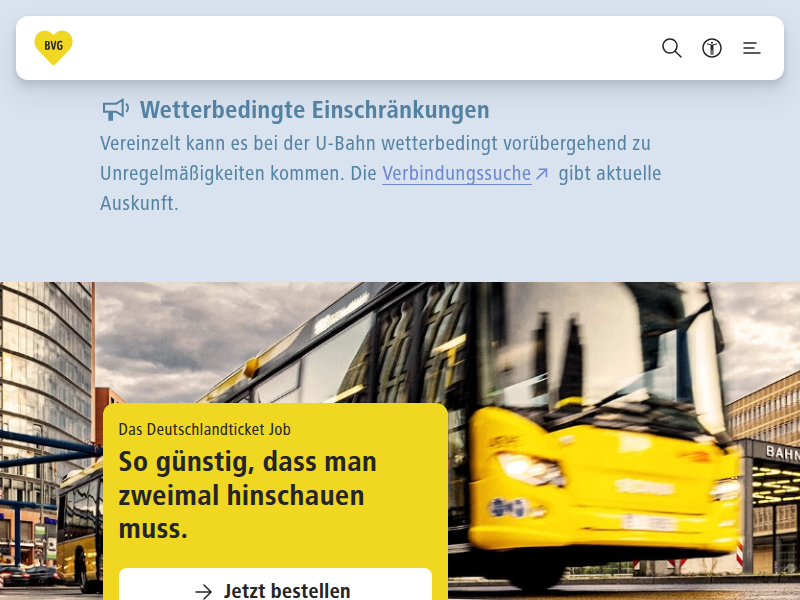The height and width of the screenshot is (600, 800).
Task: Open search via the magnifying glass icon
Action: [x=672, y=48]
